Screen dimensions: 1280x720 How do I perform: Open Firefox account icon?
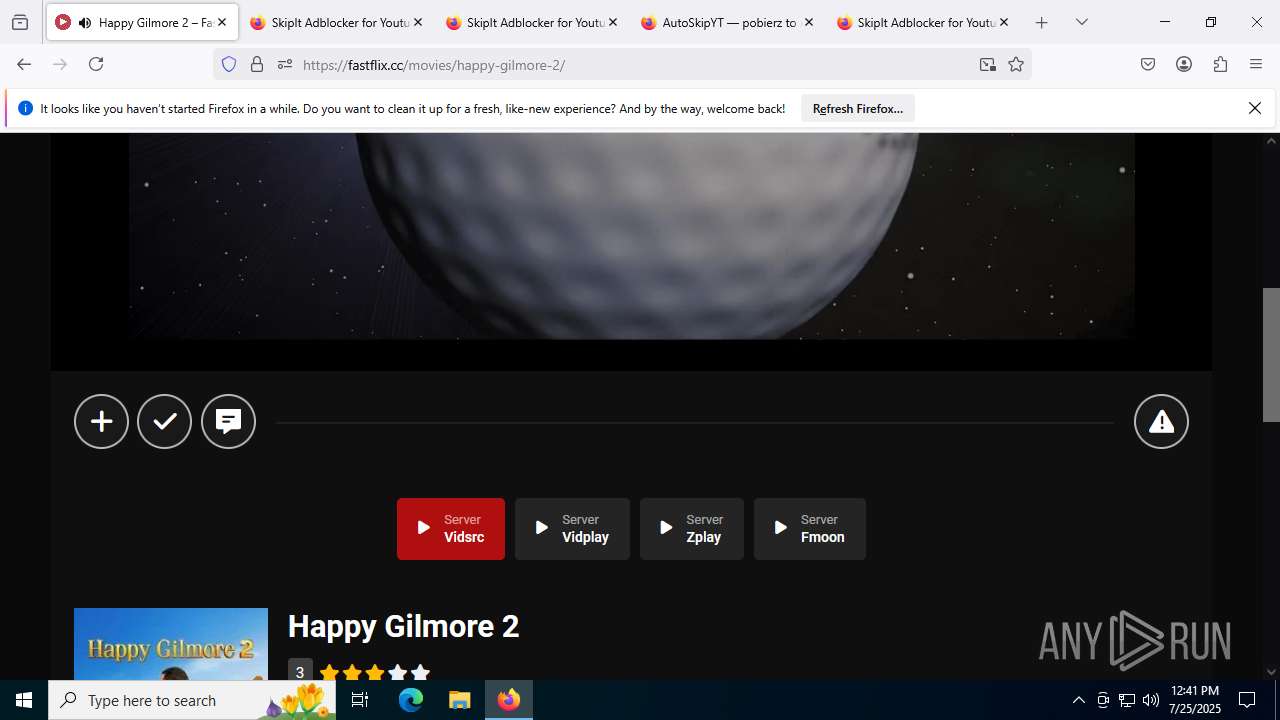(1184, 64)
